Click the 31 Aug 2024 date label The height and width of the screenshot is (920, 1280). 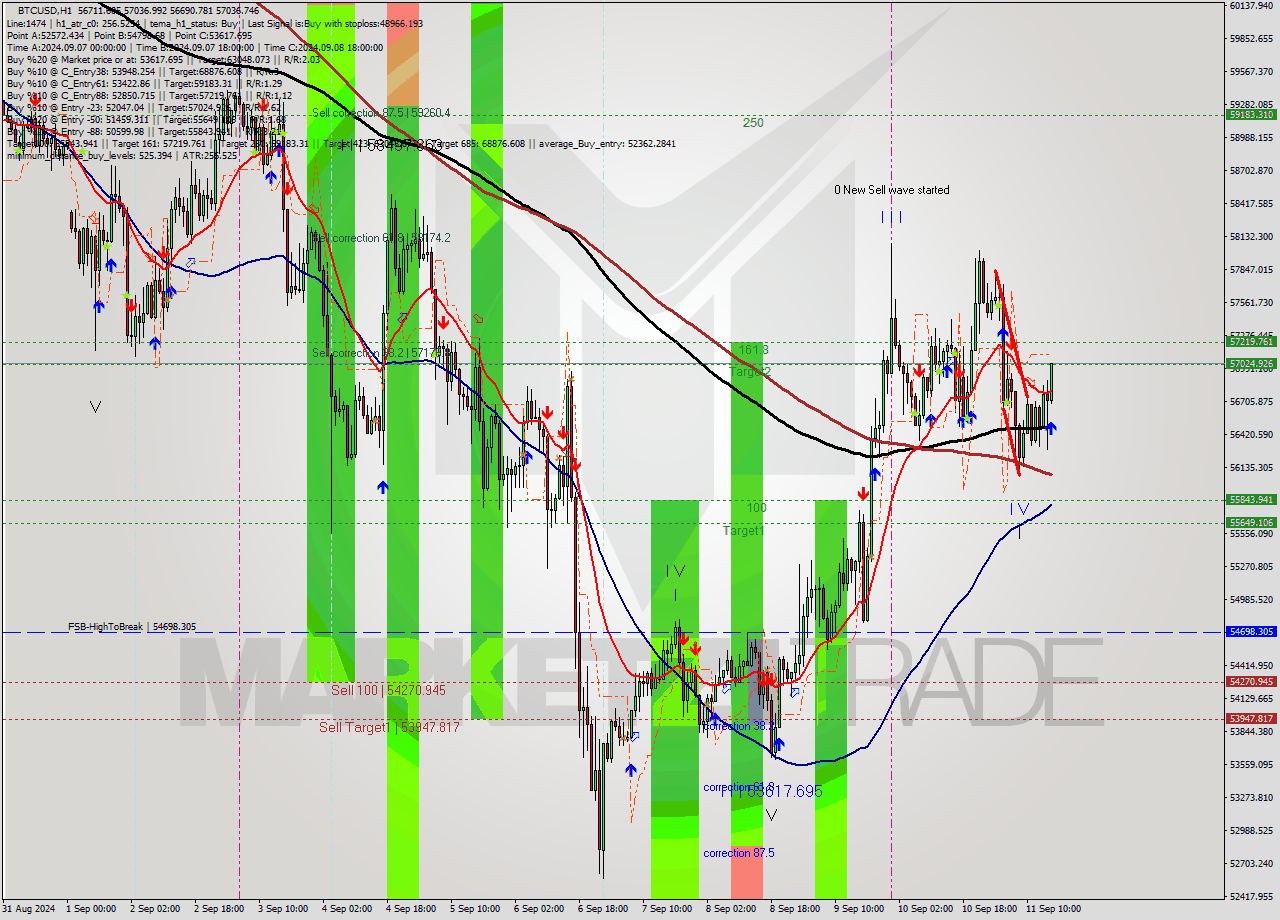click(x=26, y=909)
